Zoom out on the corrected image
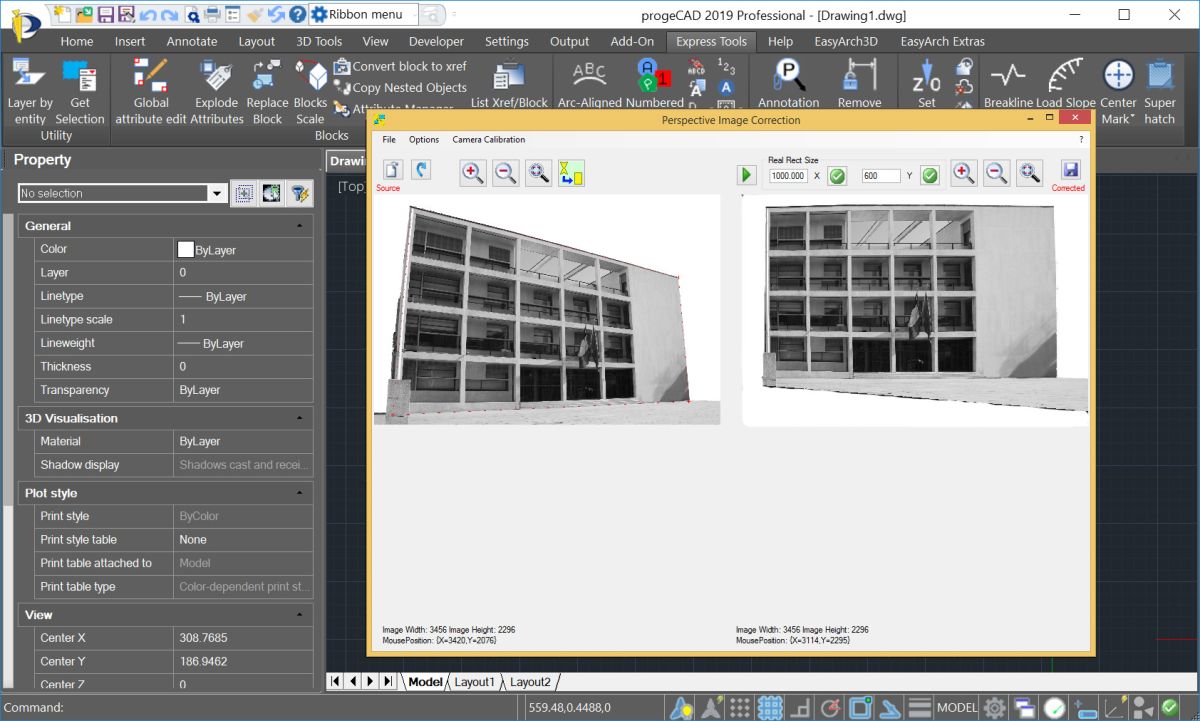Viewport: 1200px width, 721px height. point(996,173)
